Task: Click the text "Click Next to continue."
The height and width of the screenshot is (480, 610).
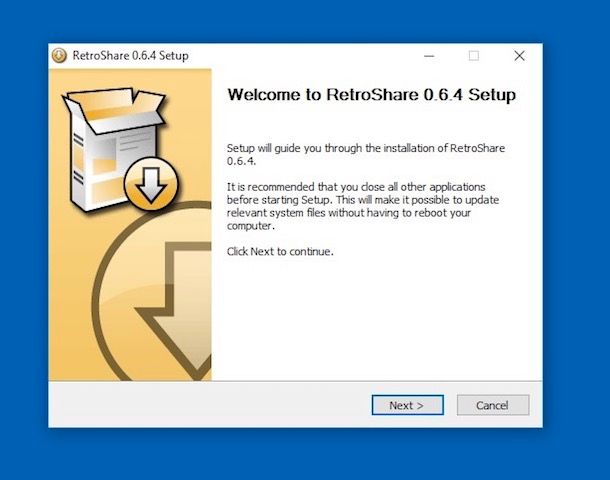Action: point(280,252)
